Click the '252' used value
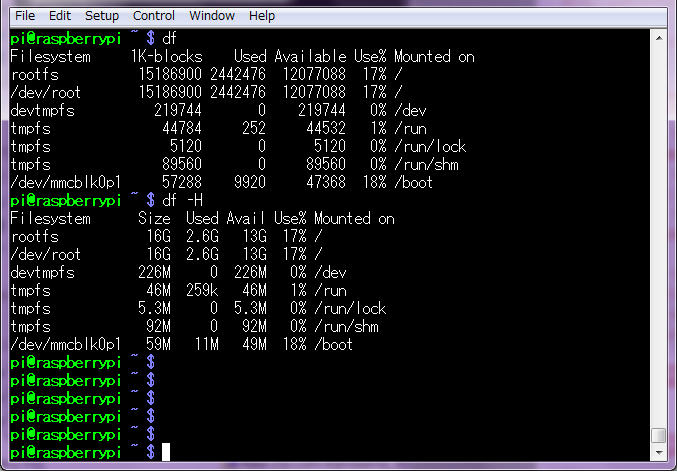This screenshot has width=677, height=472. (253, 128)
